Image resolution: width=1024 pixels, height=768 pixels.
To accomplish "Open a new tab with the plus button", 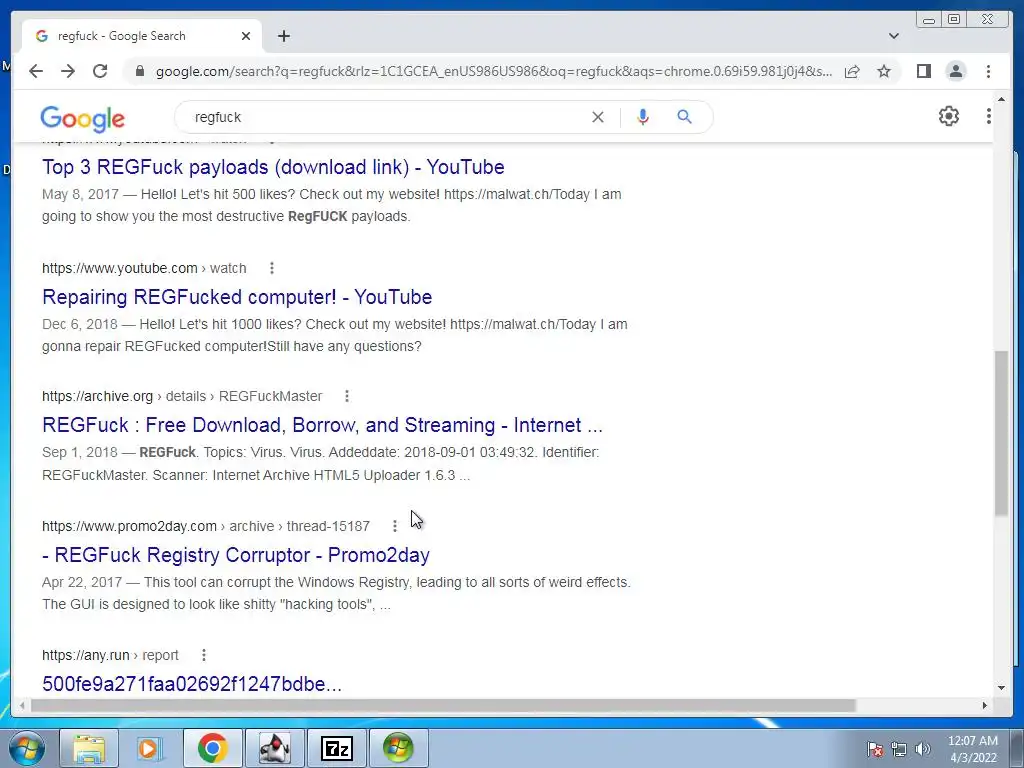I will (x=283, y=36).
